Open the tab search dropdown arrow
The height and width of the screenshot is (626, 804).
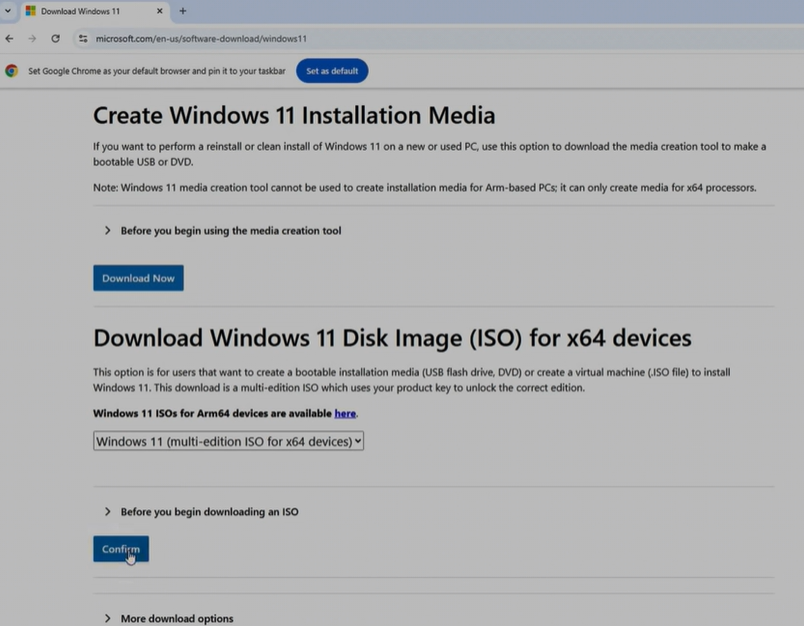[8, 11]
